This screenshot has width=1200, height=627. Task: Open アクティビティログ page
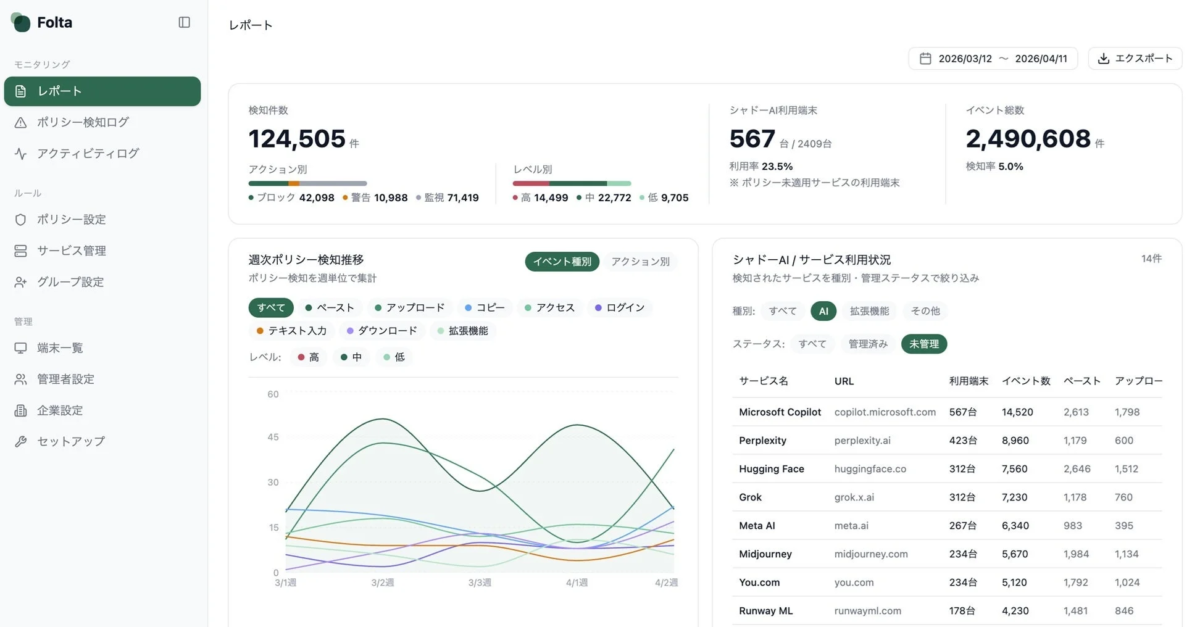pos(102,153)
